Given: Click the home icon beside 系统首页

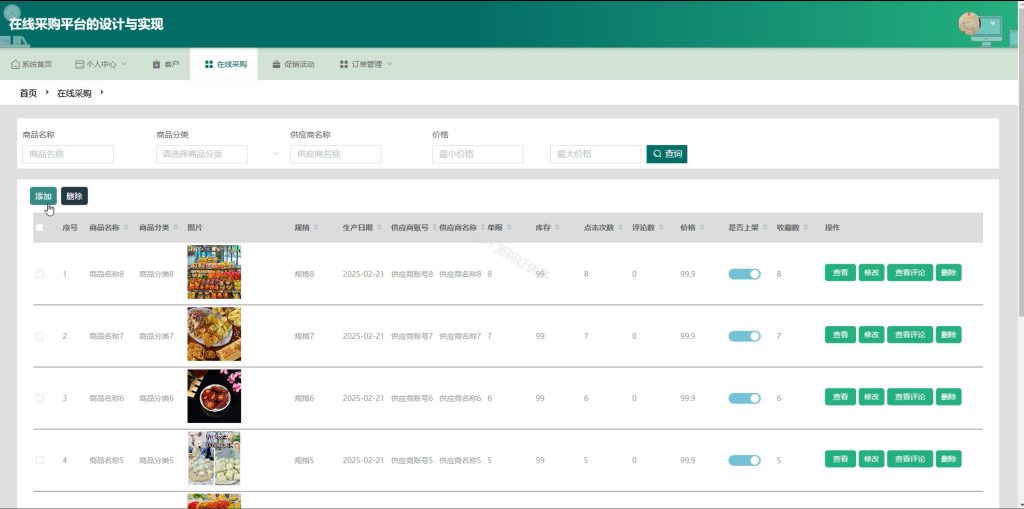Looking at the screenshot, I should 16,65.
